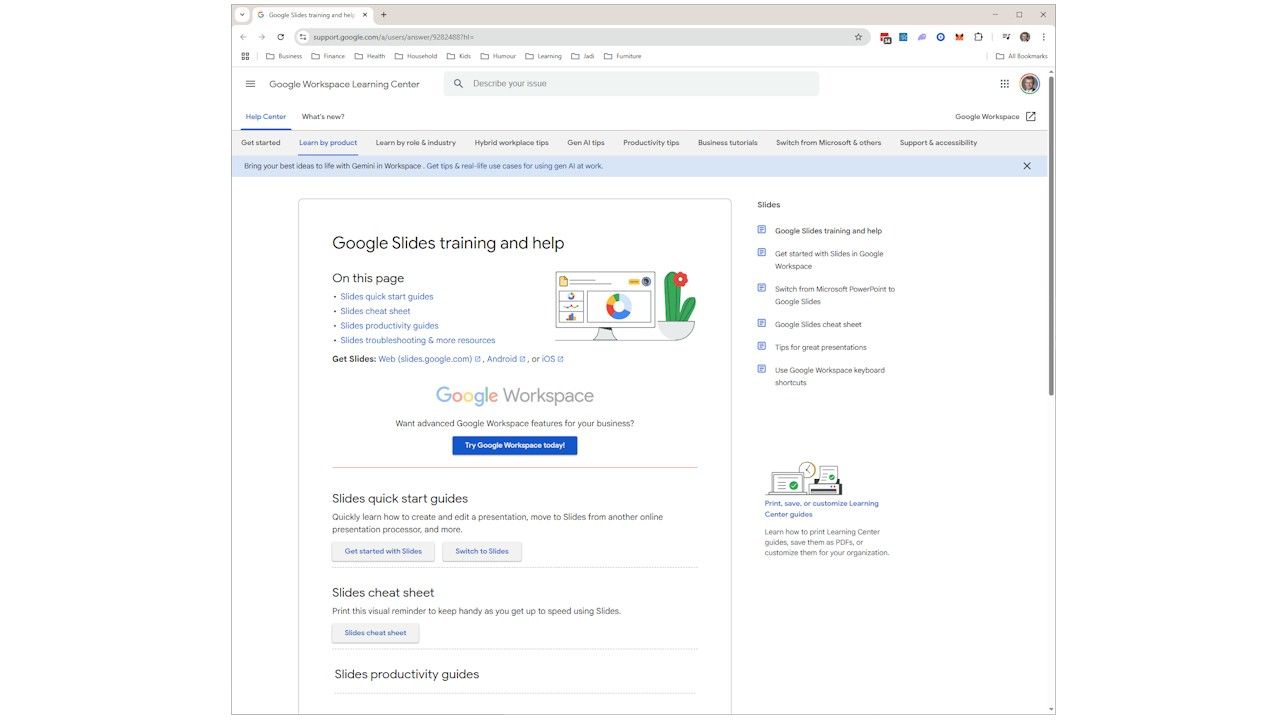Viewport: 1280px width, 720px height.
Task: Click the Describe your issue search field
Action: [x=631, y=84]
